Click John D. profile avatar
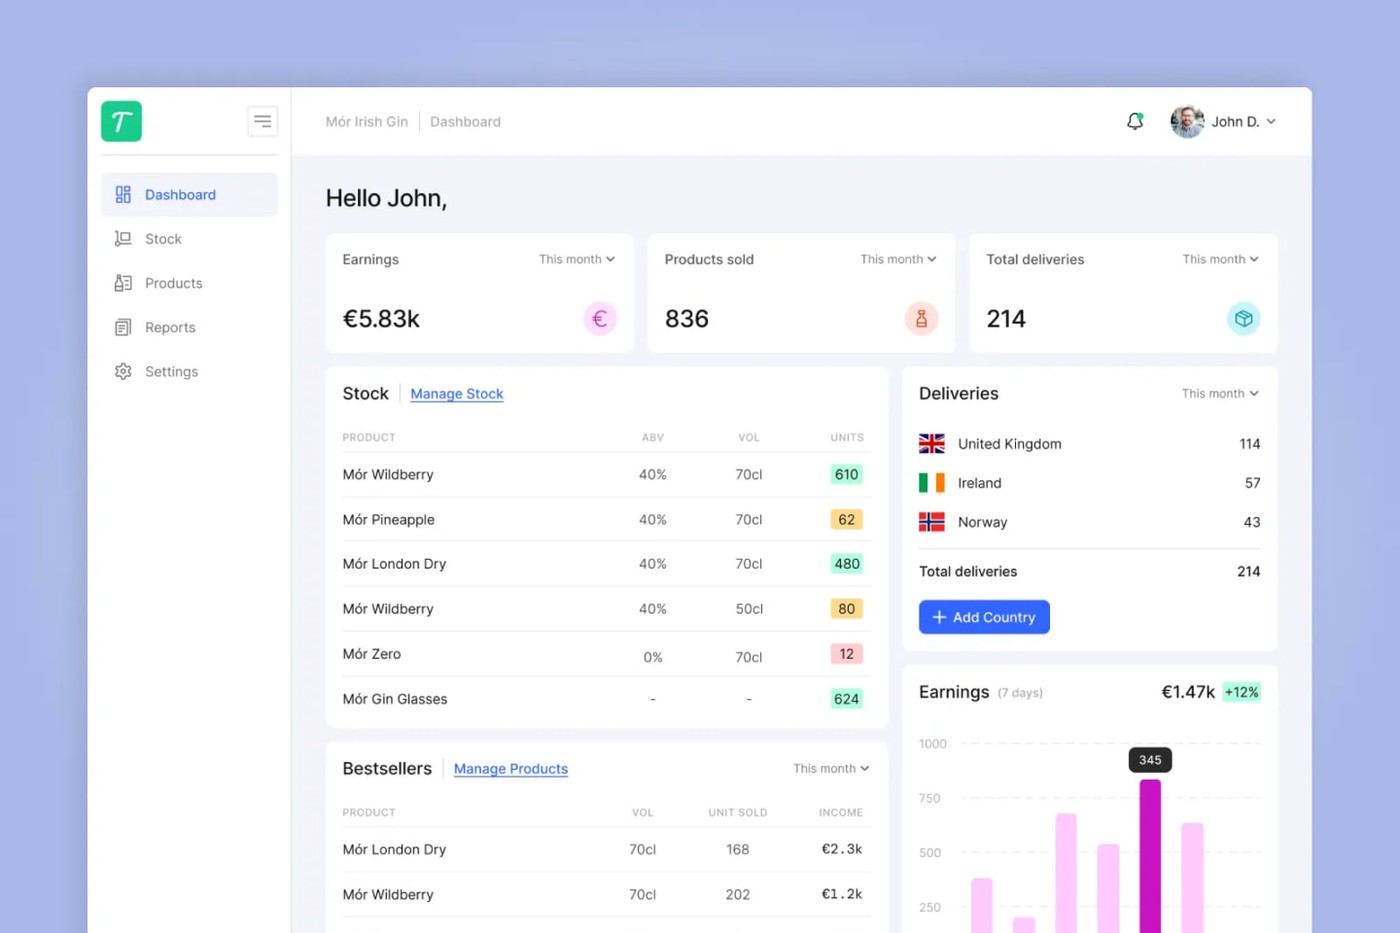Viewport: 1400px width, 933px height. click(1188, 121)
